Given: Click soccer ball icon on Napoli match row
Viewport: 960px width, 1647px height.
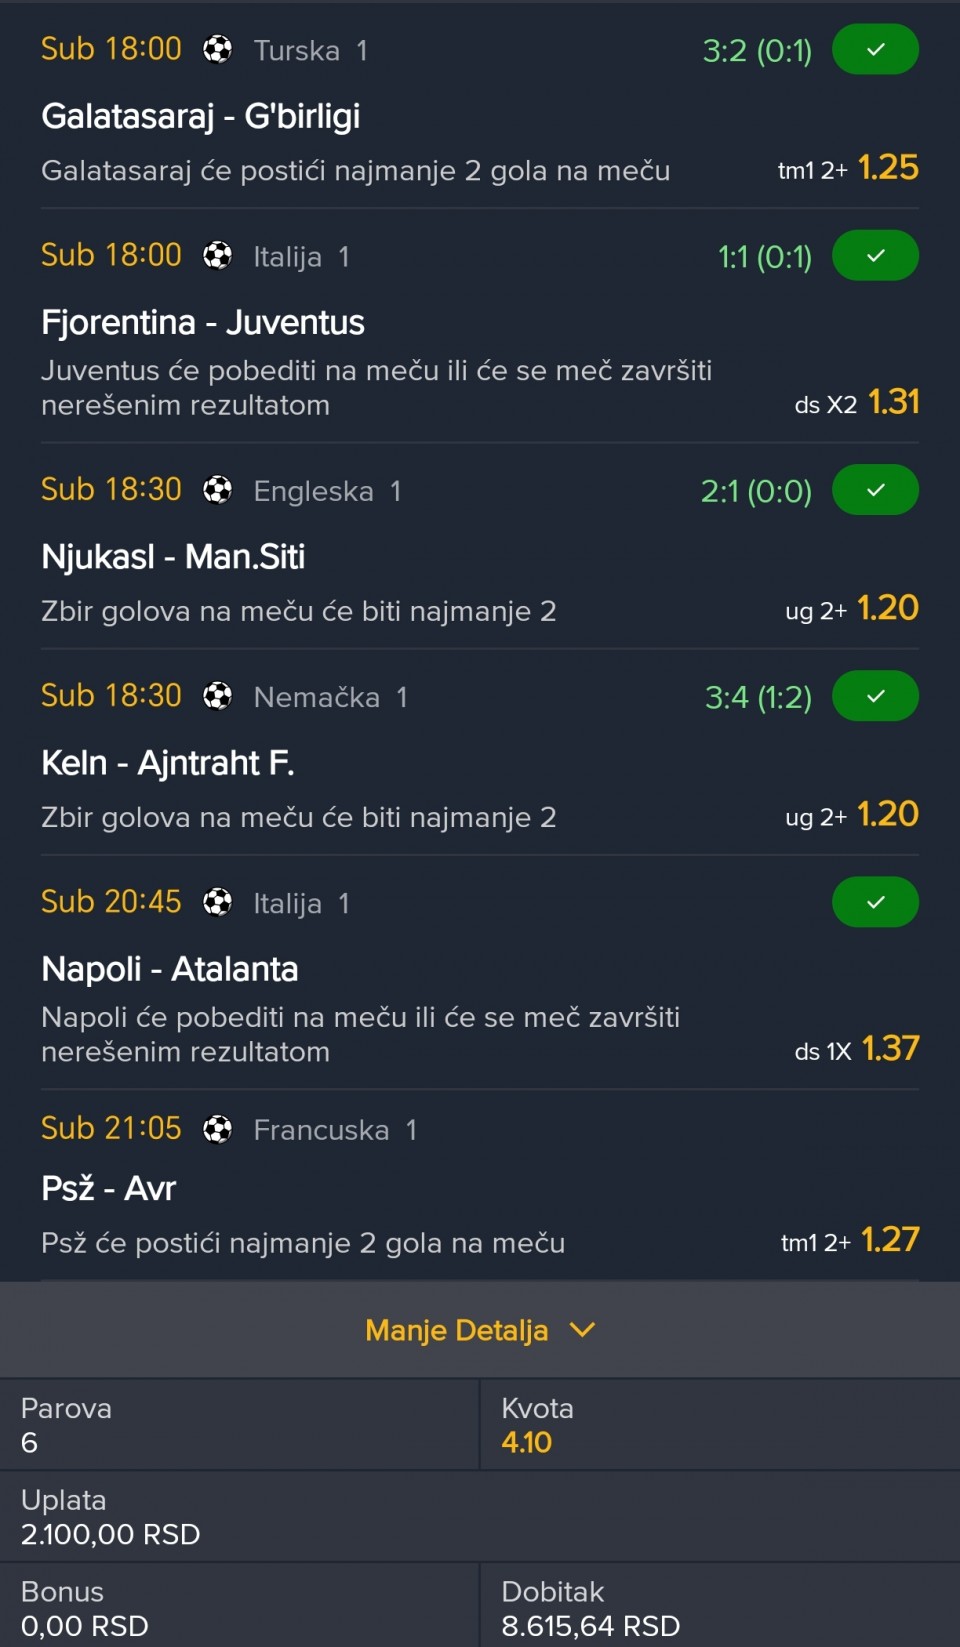Looking at the screenshot, I should 217,903.
